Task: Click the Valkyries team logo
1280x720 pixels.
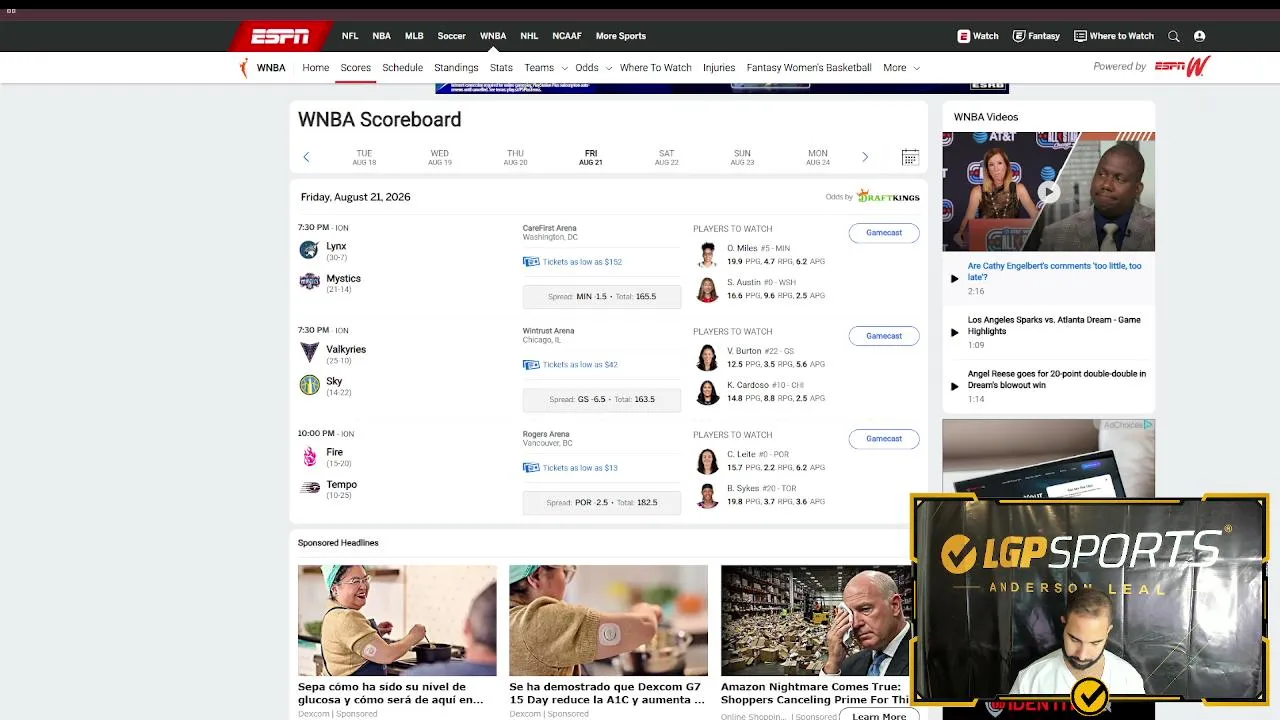Action: tap(309, 353)
